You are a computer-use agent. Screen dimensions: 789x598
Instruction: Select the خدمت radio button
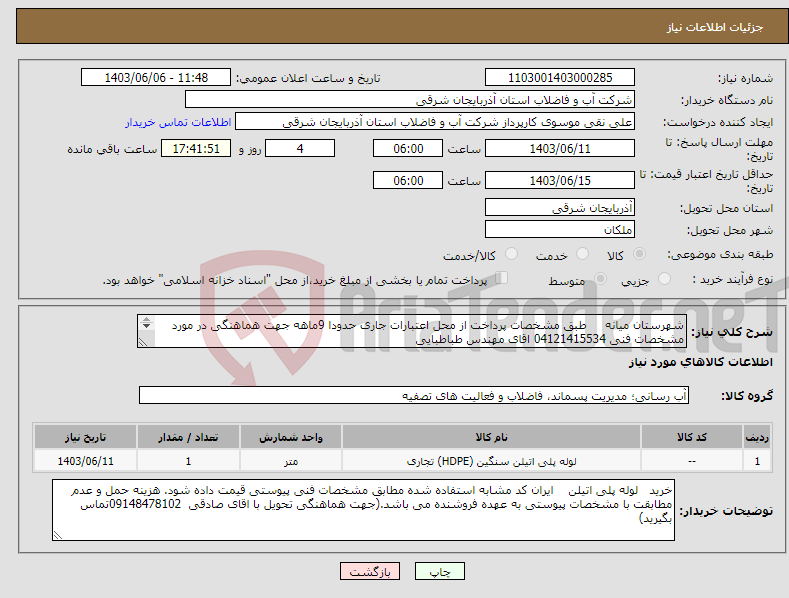coord(582,254)
